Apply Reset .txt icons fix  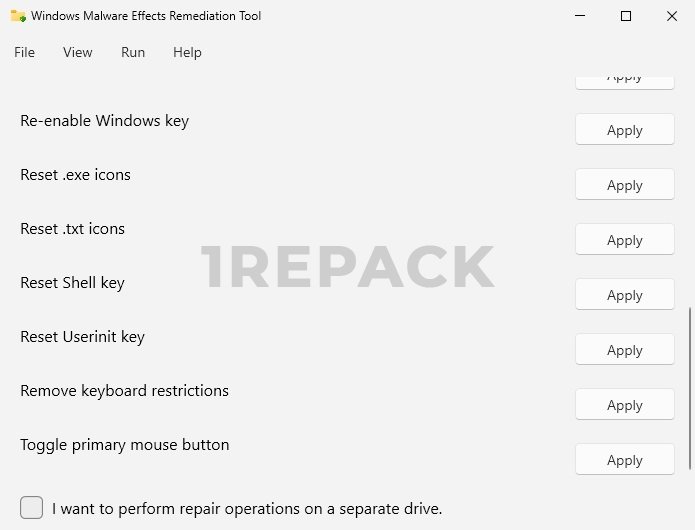pyautogui.click(x=624, y=240)
